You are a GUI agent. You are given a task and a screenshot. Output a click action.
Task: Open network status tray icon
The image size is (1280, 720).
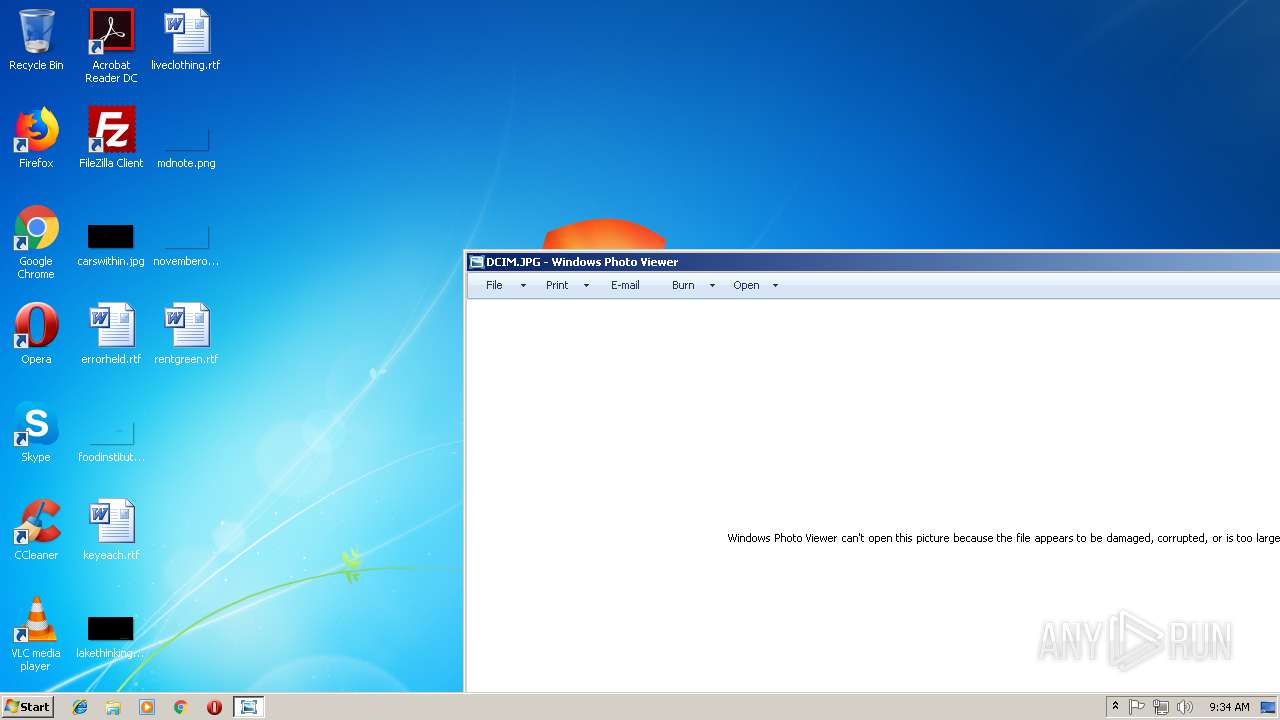coord(1161,707)
